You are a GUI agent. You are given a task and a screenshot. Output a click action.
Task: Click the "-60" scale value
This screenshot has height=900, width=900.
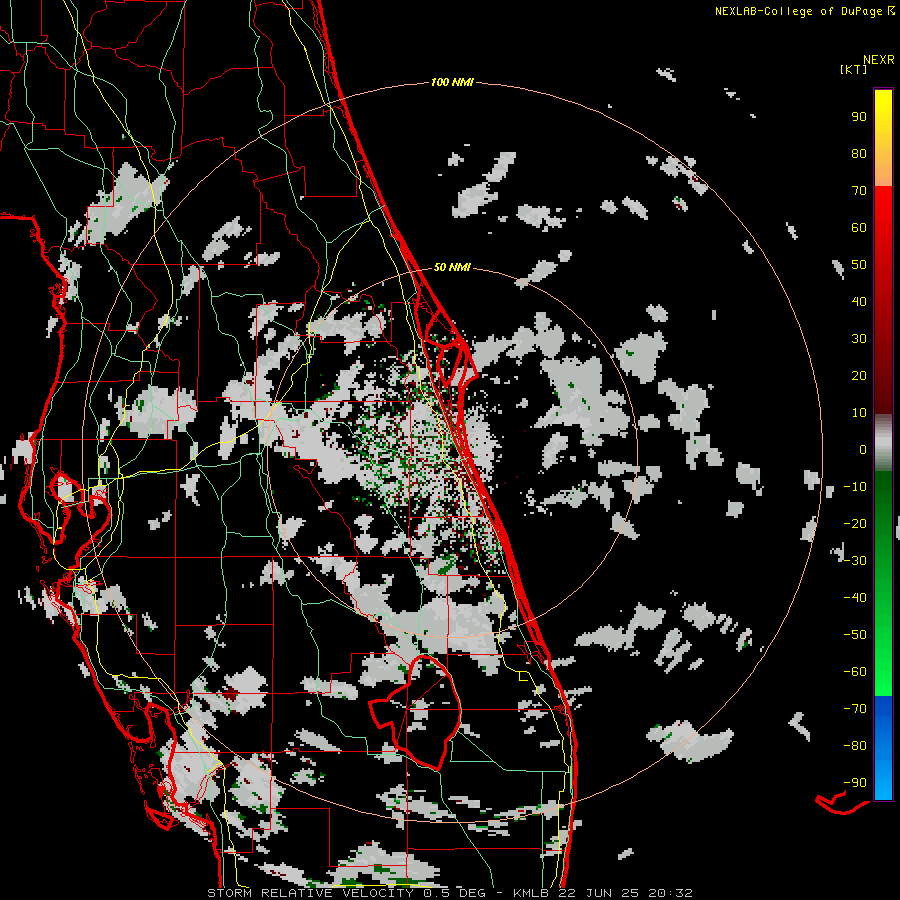coord(855,672)
